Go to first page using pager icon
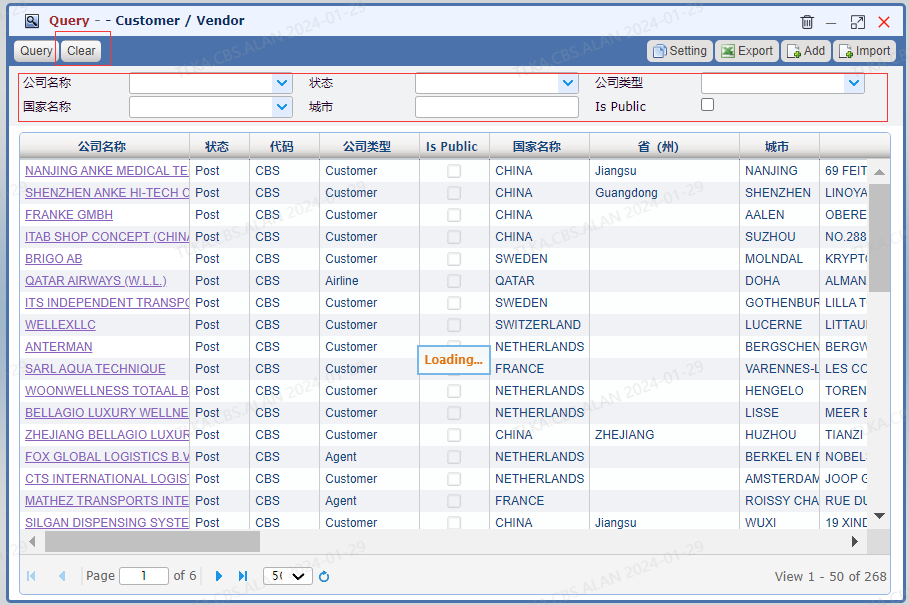 click(31, 576)
